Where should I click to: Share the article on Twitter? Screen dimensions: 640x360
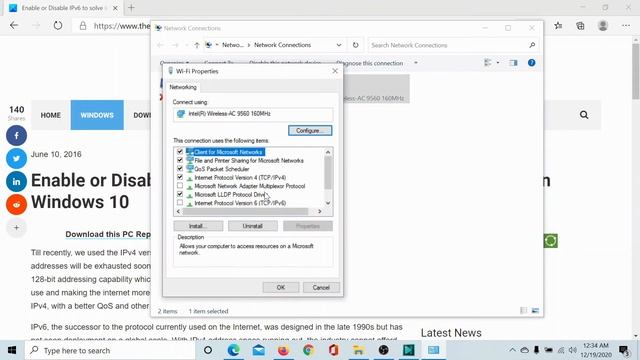pos(16,158)
